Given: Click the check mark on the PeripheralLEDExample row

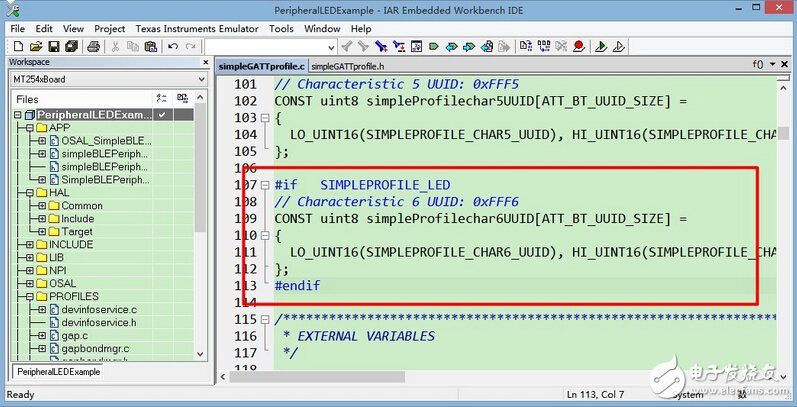Looking at the screenshot, I should click(x=162, y=115).
